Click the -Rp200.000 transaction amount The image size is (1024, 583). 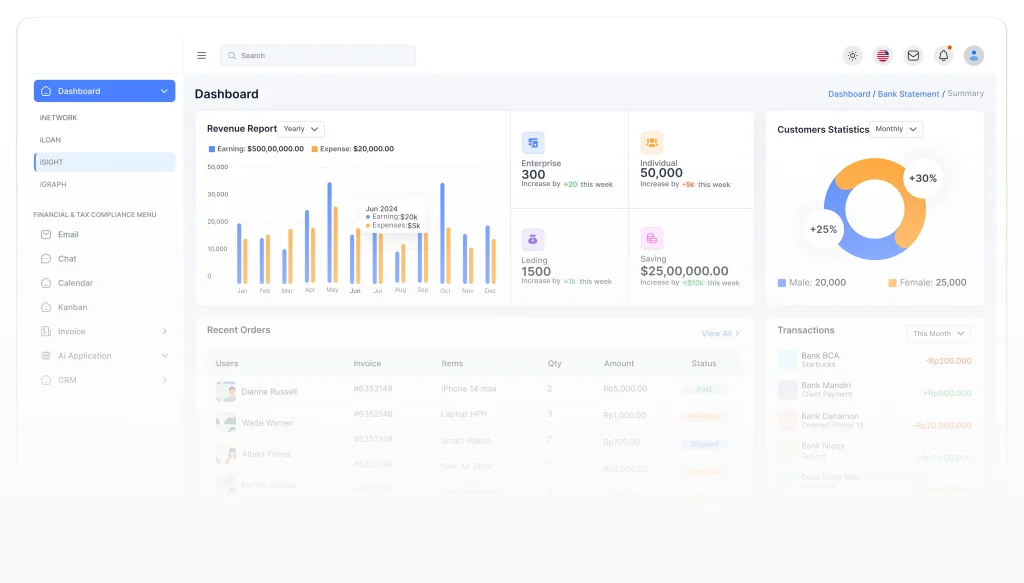(948, 360)
